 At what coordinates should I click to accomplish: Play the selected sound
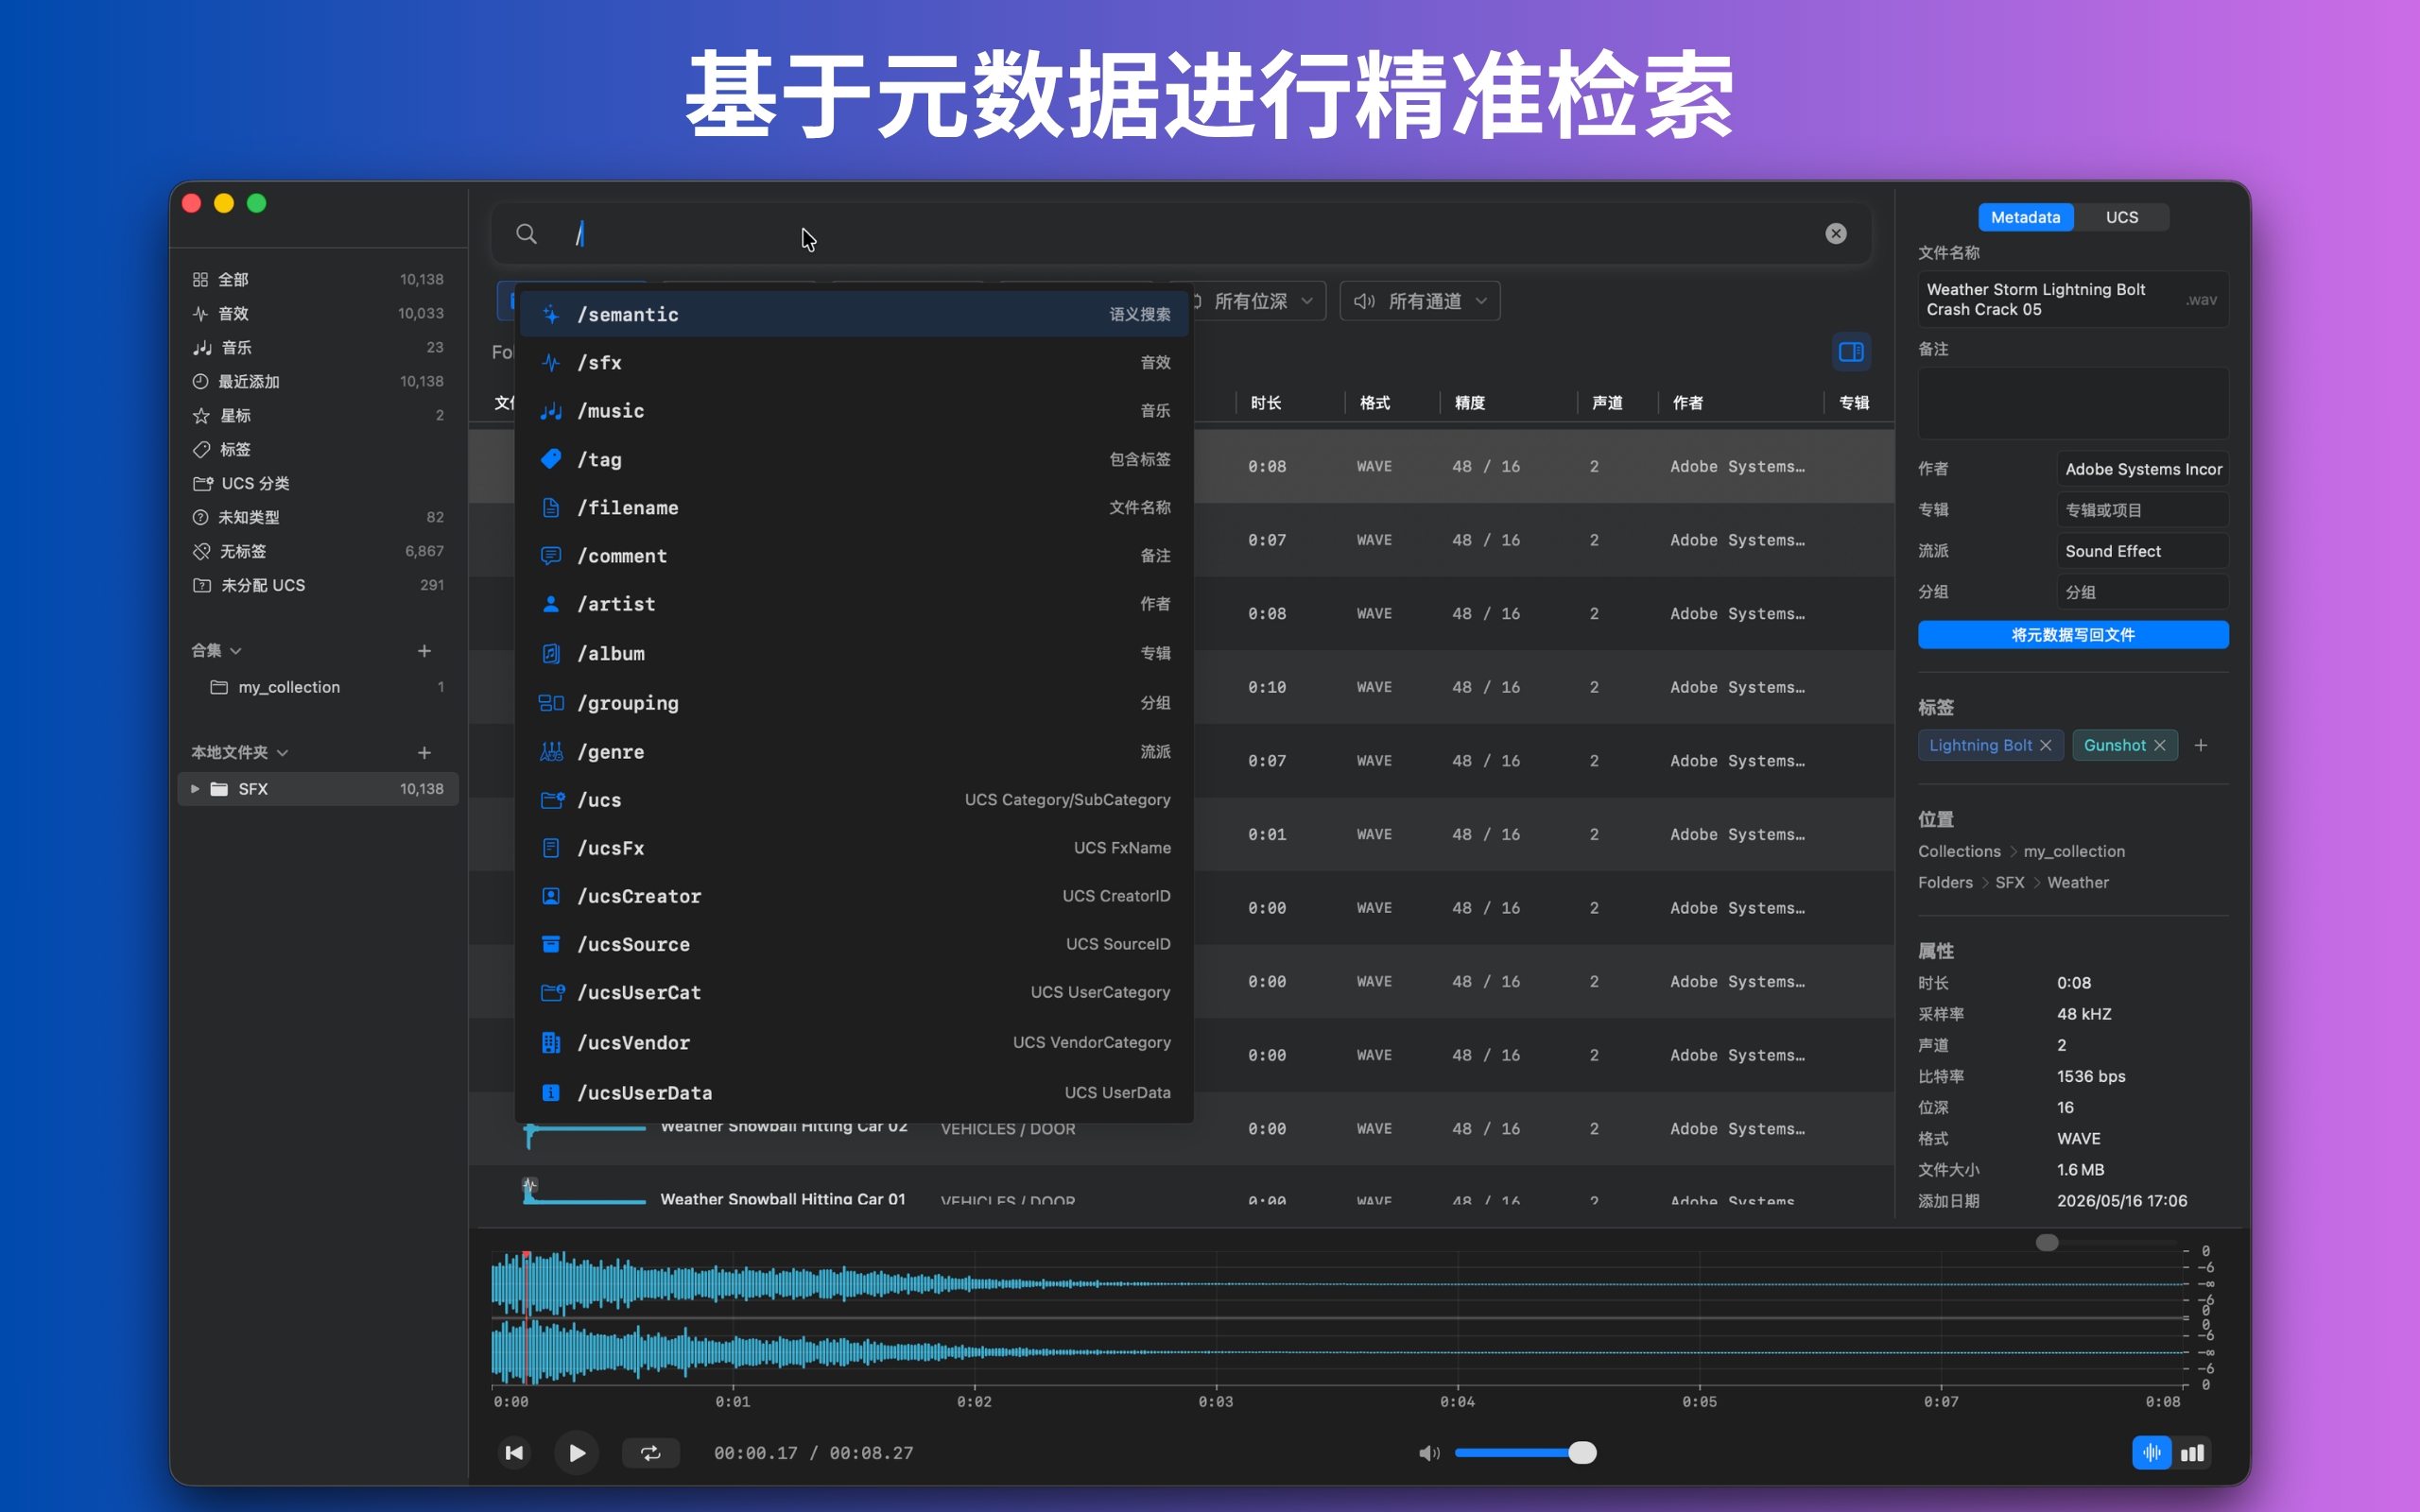click(577, 1453)
